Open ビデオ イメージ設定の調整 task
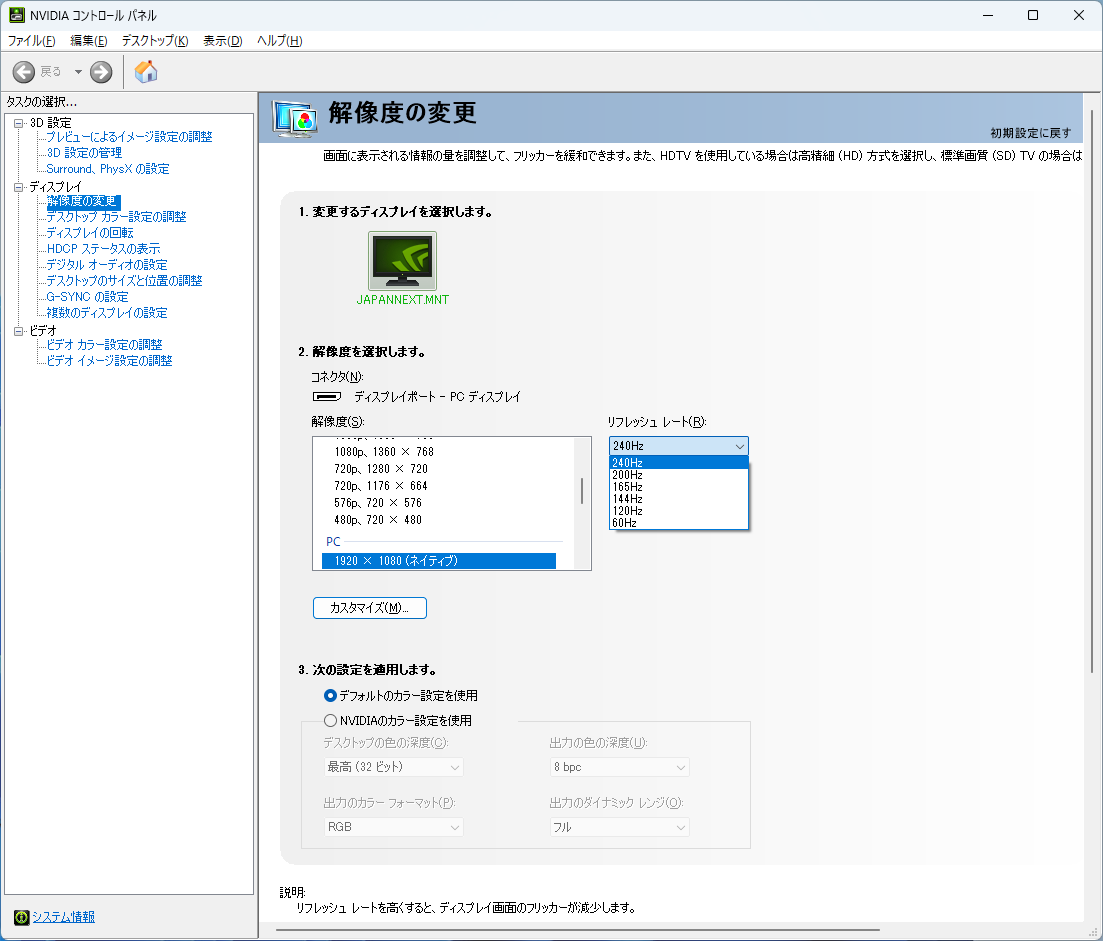The image size is (1103, 941). coord(109,361)
